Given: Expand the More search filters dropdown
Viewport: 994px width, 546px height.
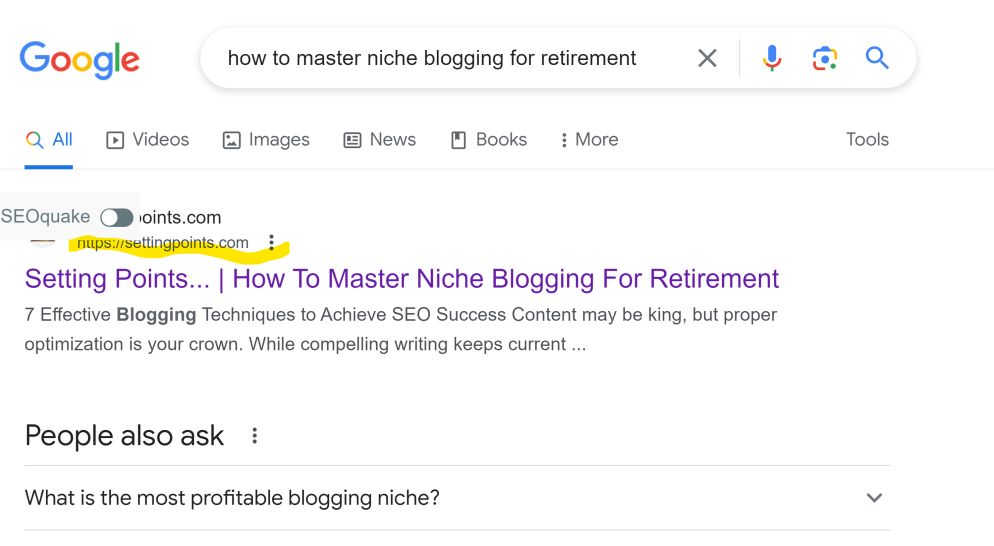Looking at the screenshot, I should click(589, 140).
